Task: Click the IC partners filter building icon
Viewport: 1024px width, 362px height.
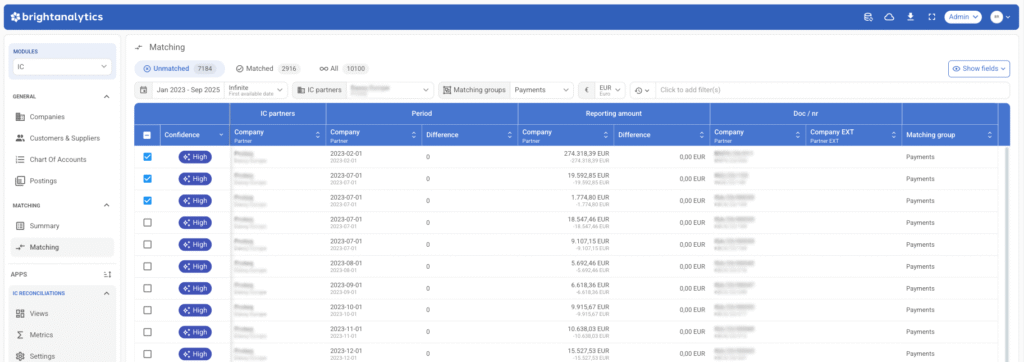Action: (x=300, y=90)
